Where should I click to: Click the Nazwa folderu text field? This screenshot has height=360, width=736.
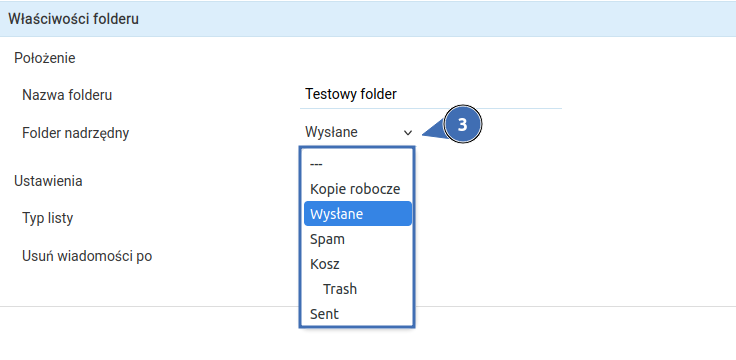[x=431, y=94]
